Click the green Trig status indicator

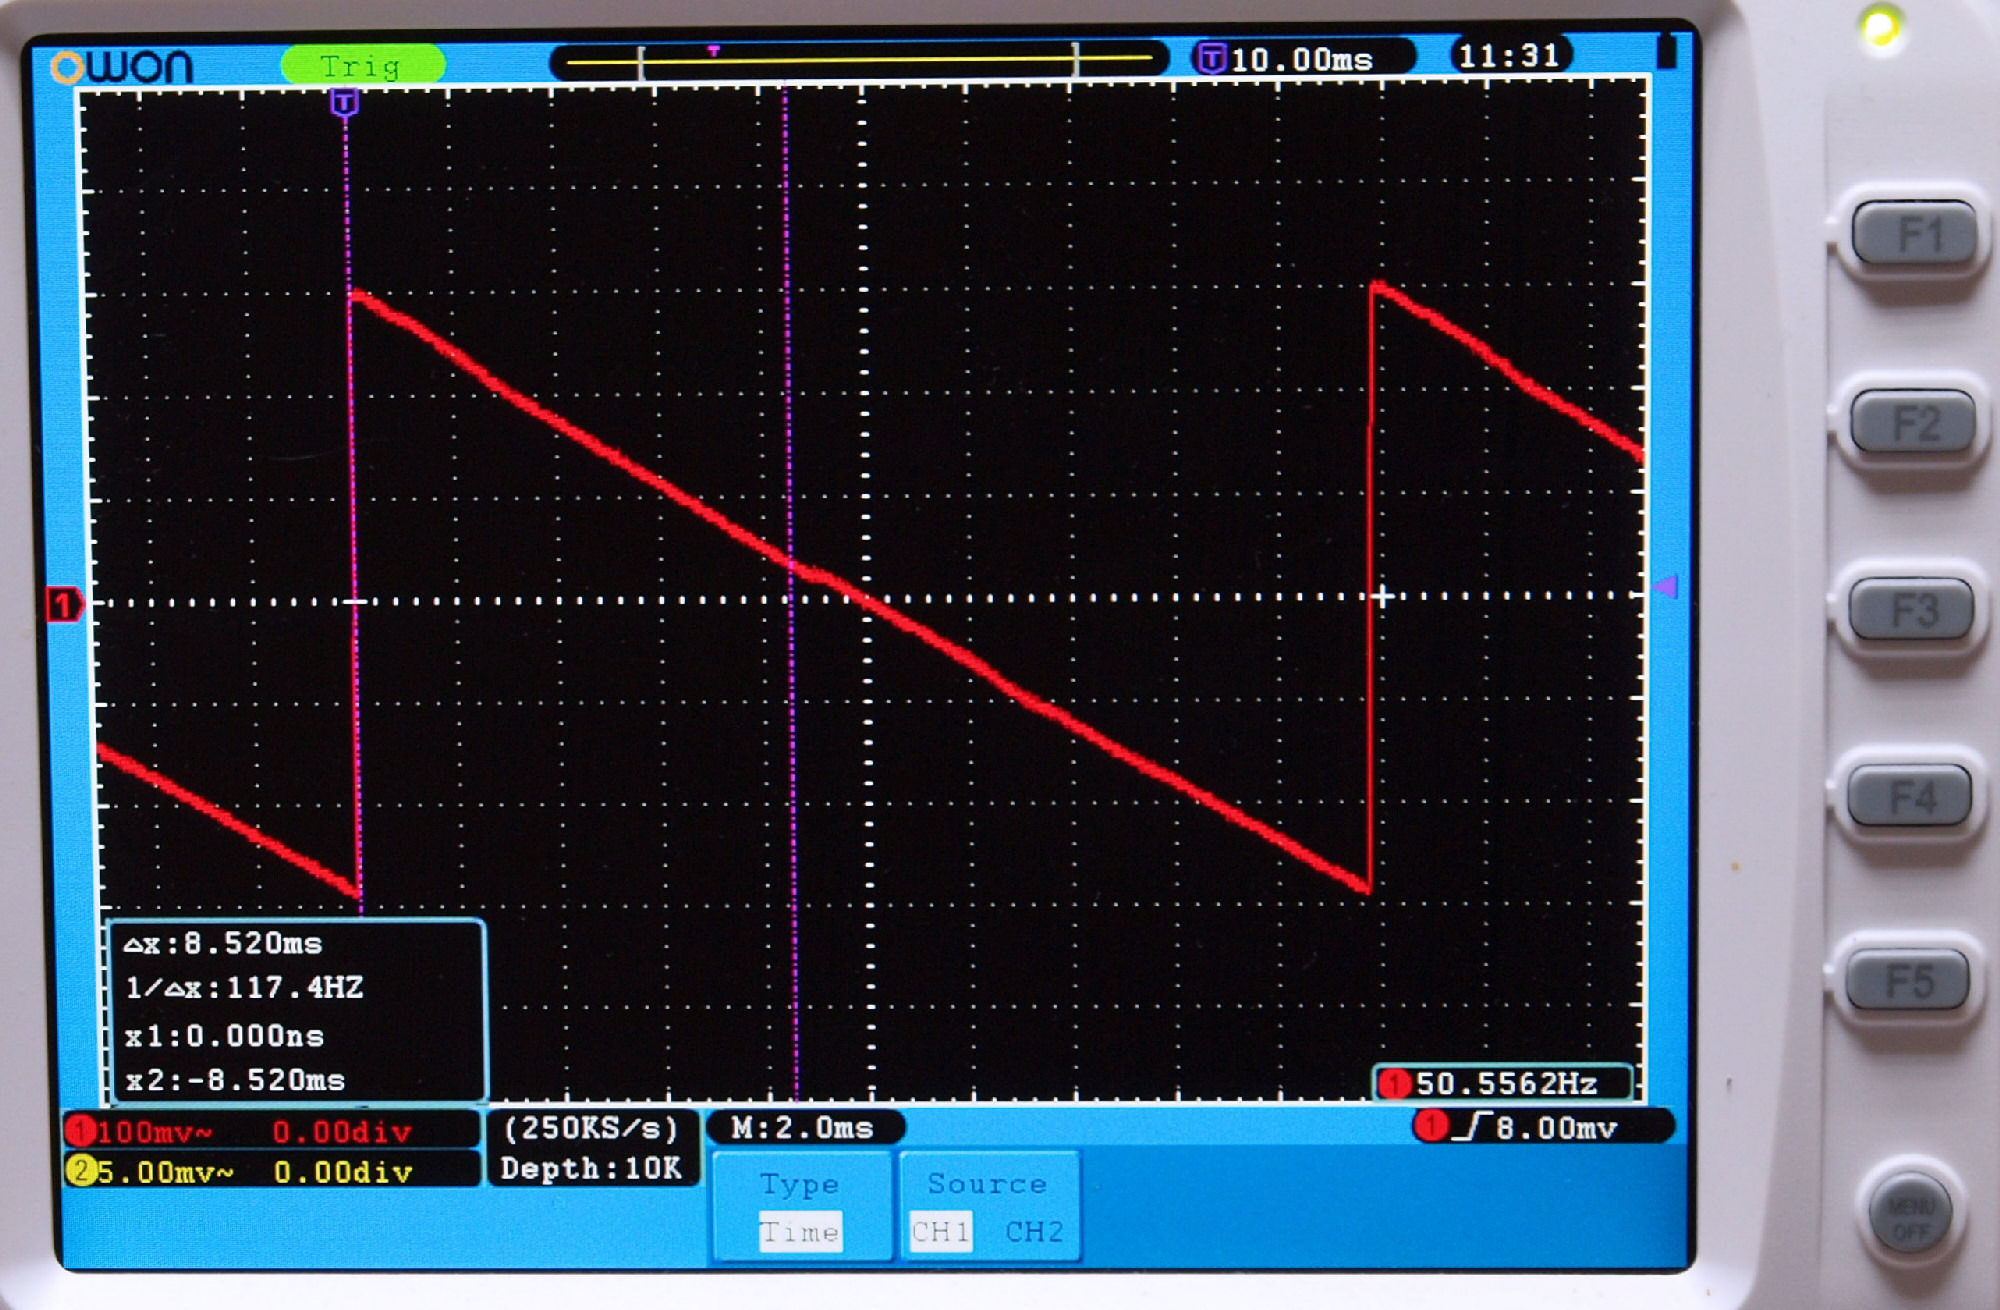[x=361, y=66]
